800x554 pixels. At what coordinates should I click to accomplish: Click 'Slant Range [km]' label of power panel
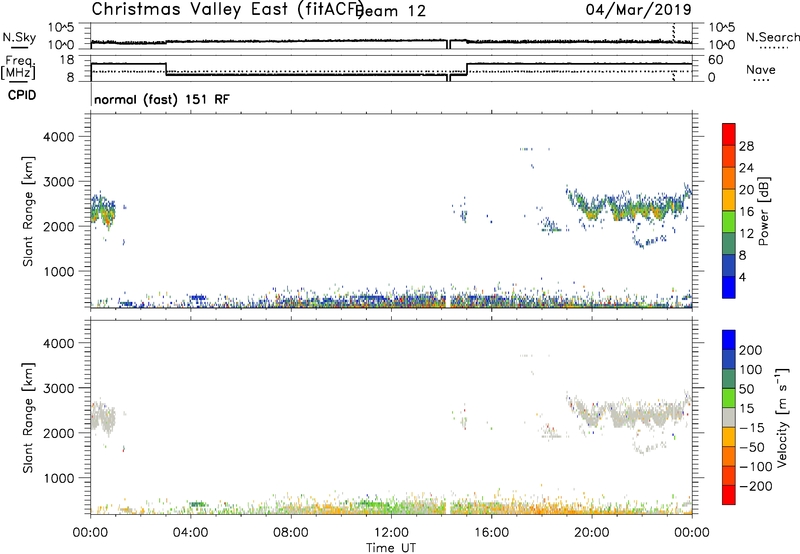pos(28,211)
